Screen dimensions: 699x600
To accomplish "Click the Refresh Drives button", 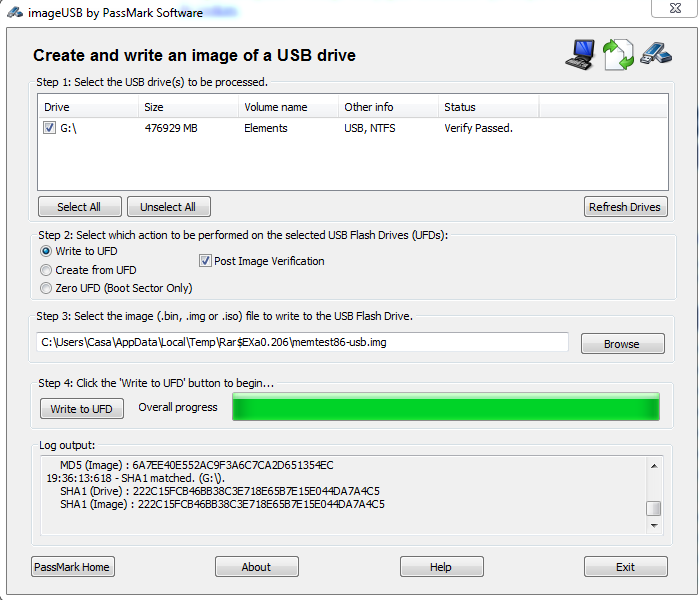I will point(625,207).
